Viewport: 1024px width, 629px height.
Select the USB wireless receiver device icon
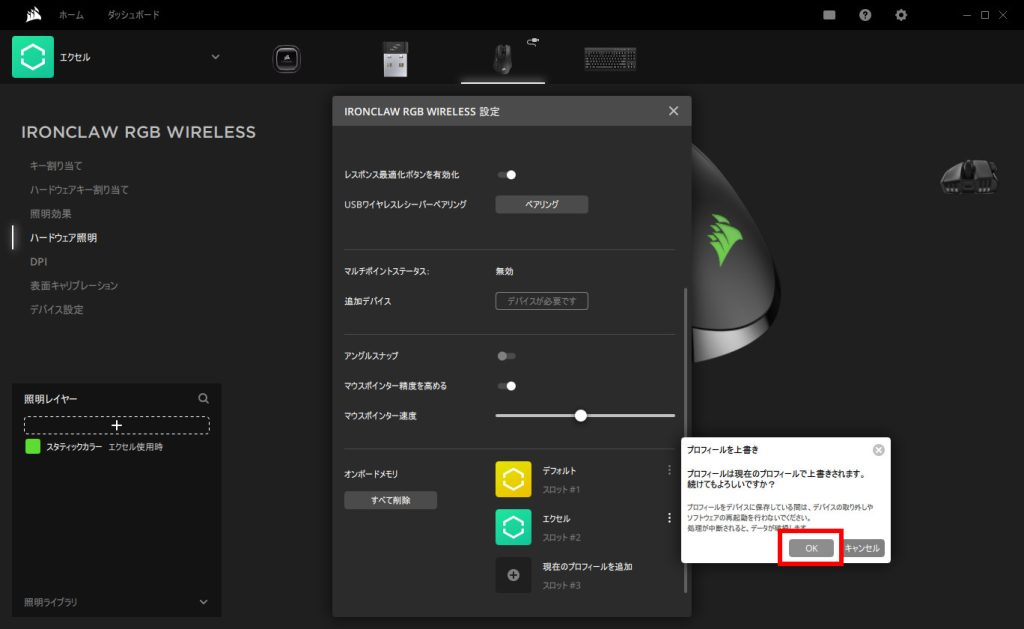tap(395, 59)
